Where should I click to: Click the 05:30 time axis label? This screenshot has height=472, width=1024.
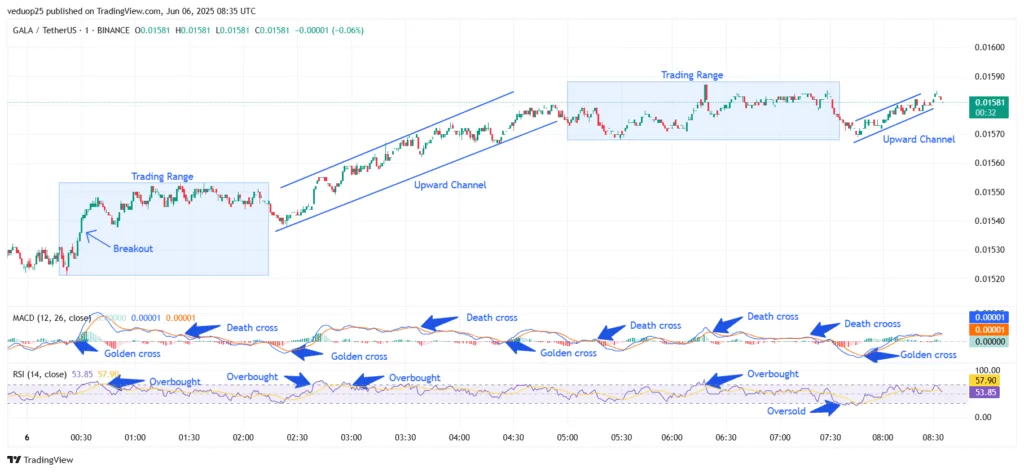(620, 437)
